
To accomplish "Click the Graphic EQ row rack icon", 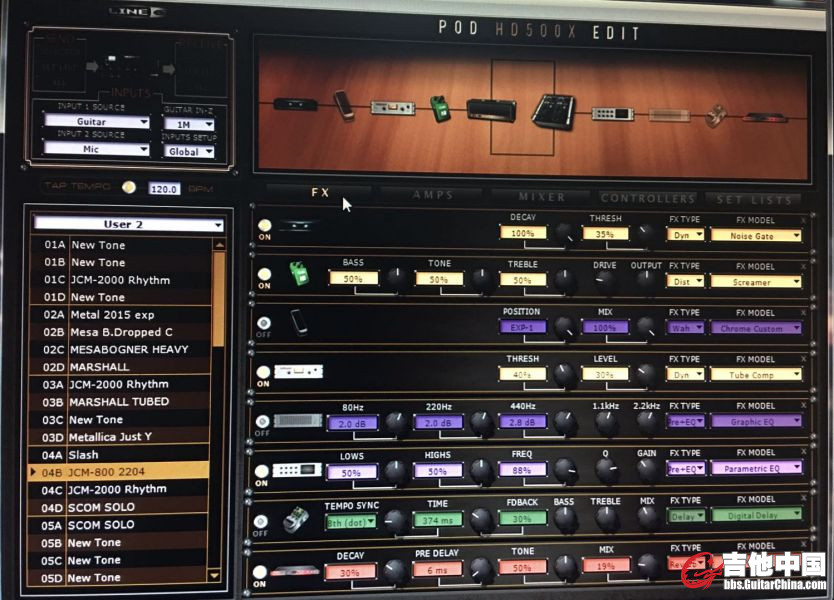I will [298, 421].
